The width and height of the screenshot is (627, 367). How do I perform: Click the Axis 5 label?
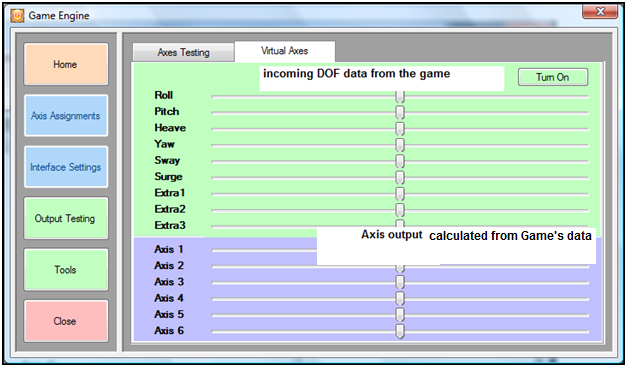click(169, 315)
